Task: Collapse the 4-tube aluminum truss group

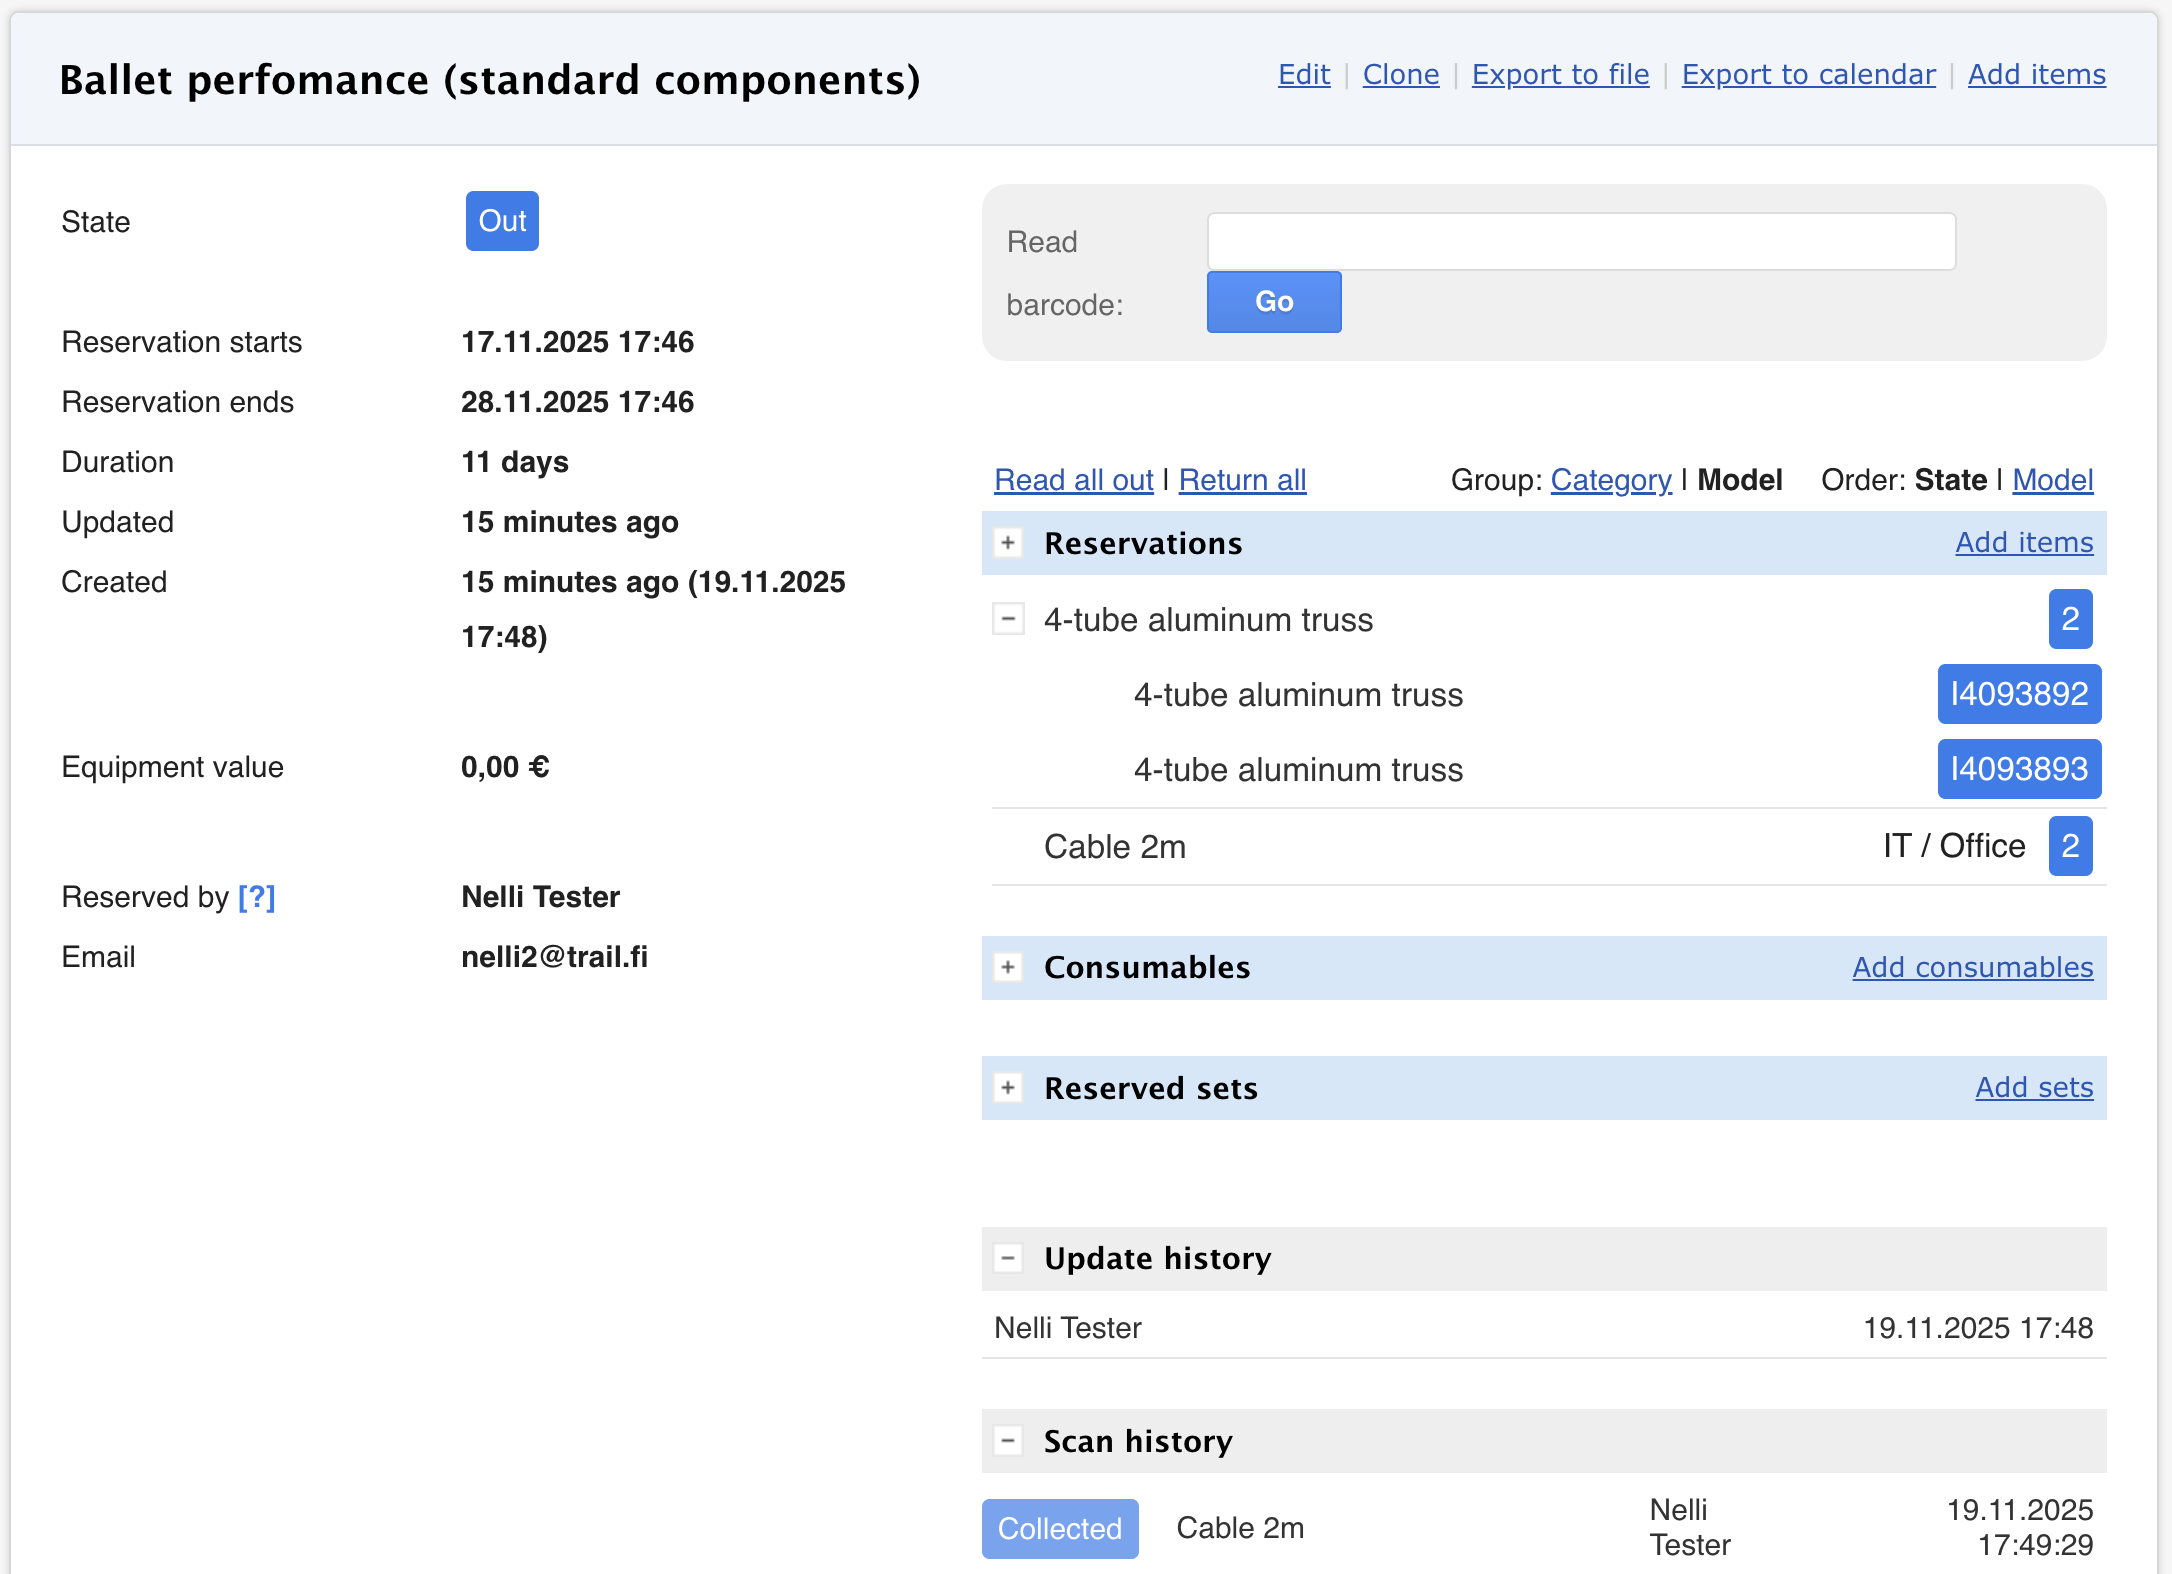Action: pyautogui.click(x=1008, y=619)
